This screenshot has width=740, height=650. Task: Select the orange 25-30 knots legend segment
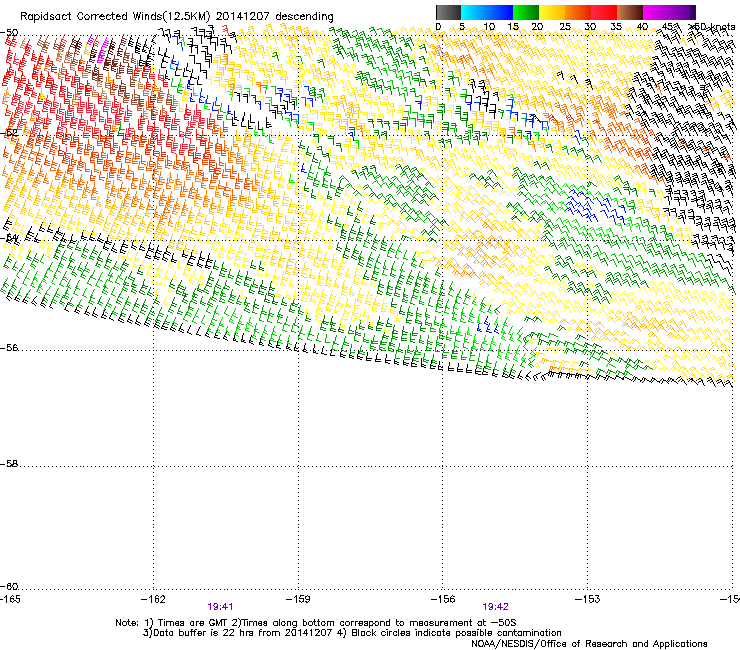click(578, 12)
